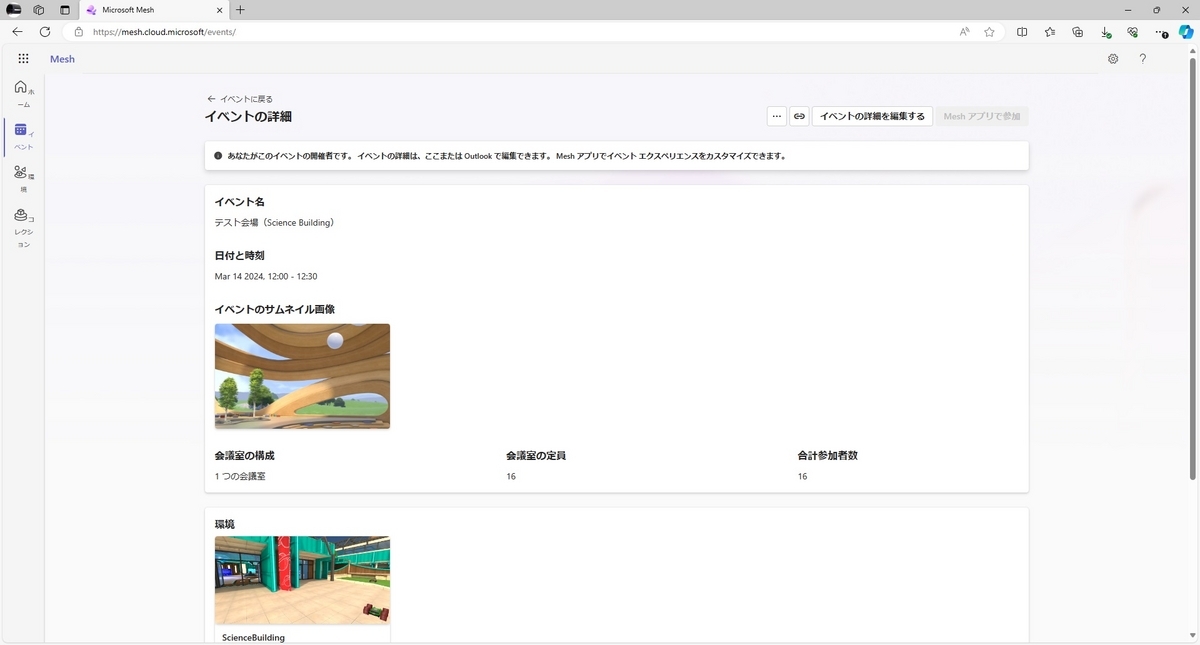
Task: Click the Mesh アプリで参加 button
Action: tap(982, 116)
